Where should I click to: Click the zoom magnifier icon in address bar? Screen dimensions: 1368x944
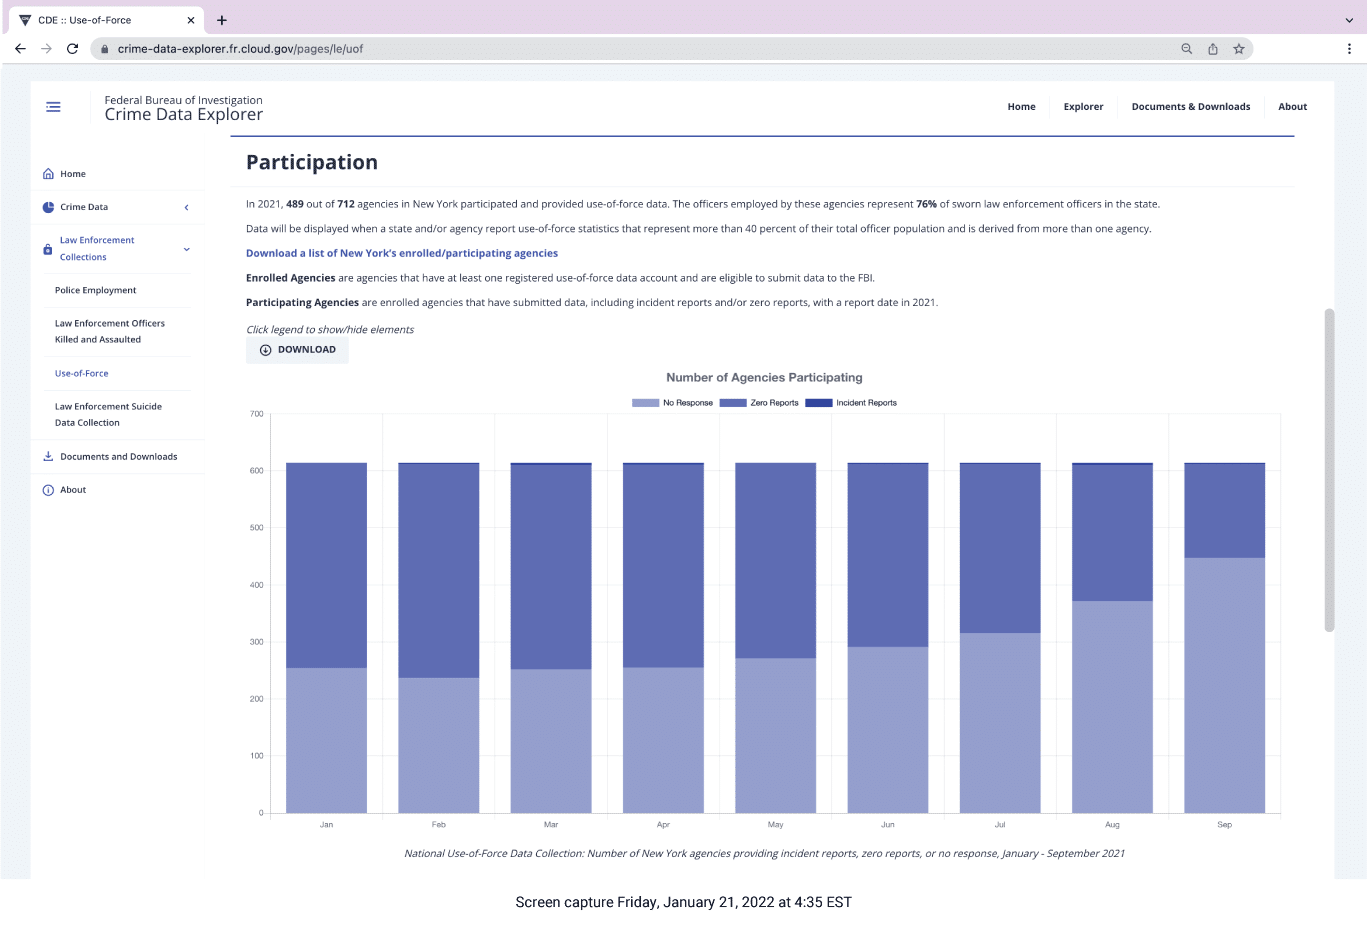1187,49
